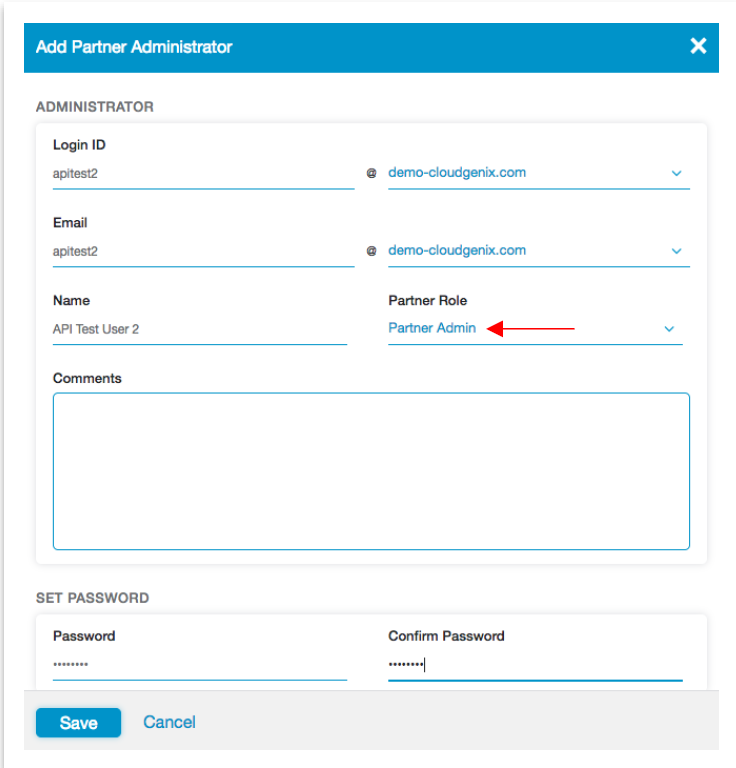Image resolution: width=736 pixels, height=768 pixels.
Task: Click the Partner Role chevron arrow
Action: [x=669, y=329]
